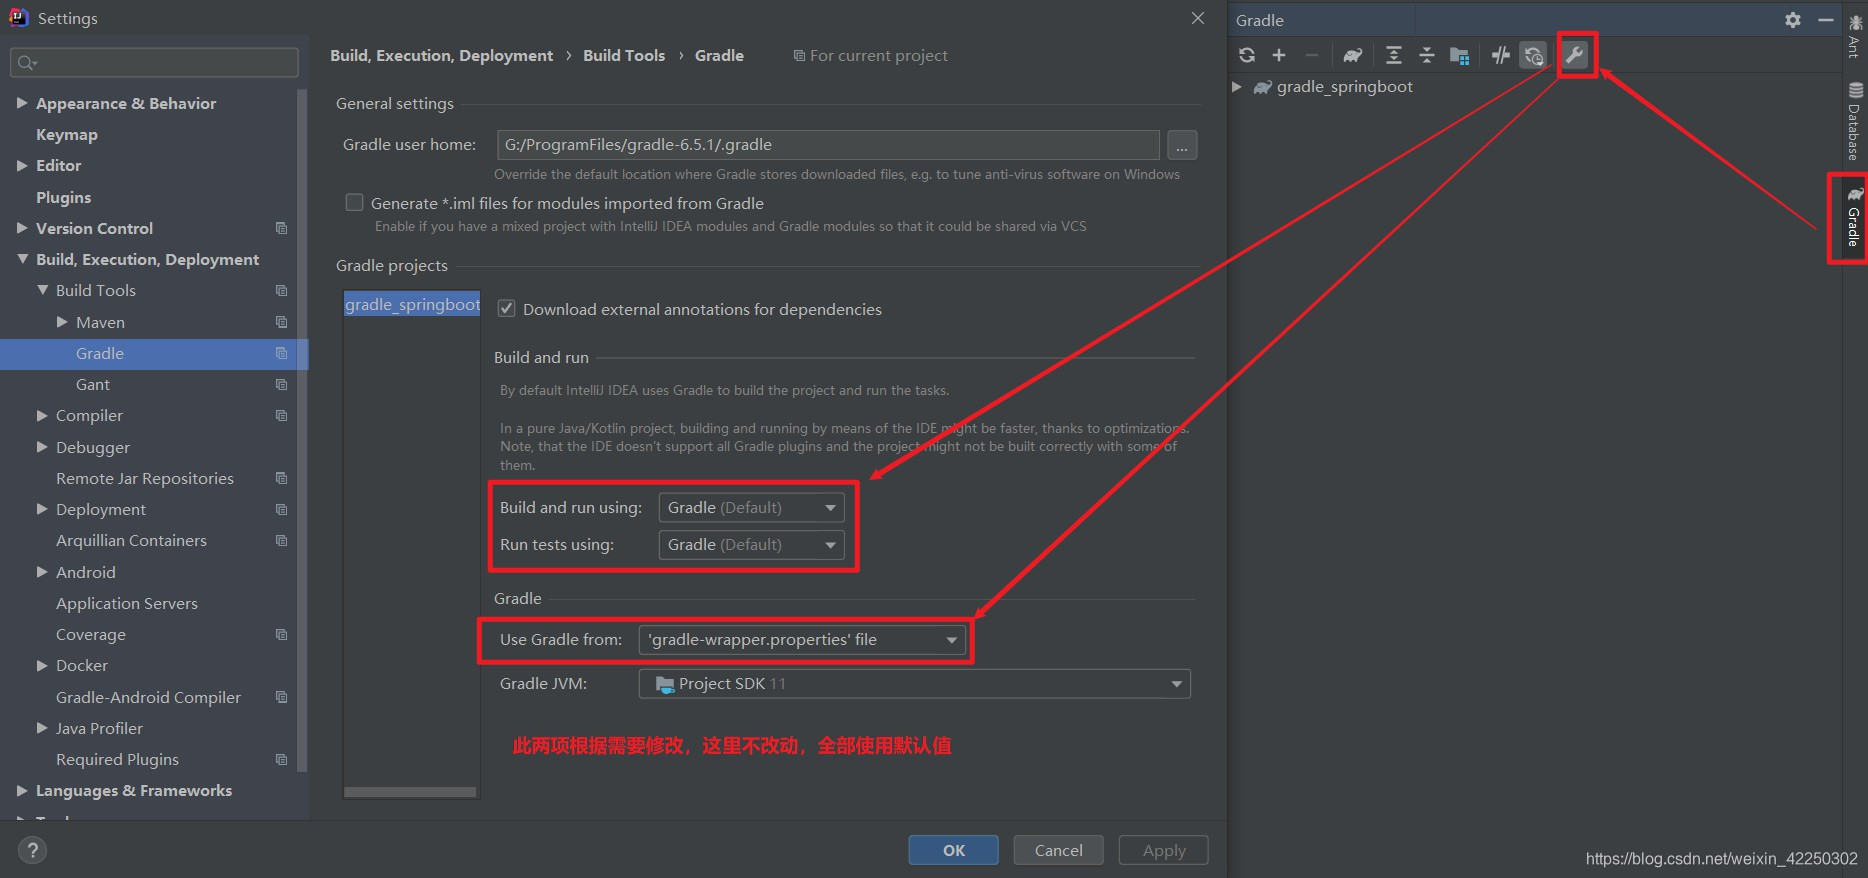Click project-level icon beside Maven
The width and height of the screenshot is (1868, 878).
(281, 322)
